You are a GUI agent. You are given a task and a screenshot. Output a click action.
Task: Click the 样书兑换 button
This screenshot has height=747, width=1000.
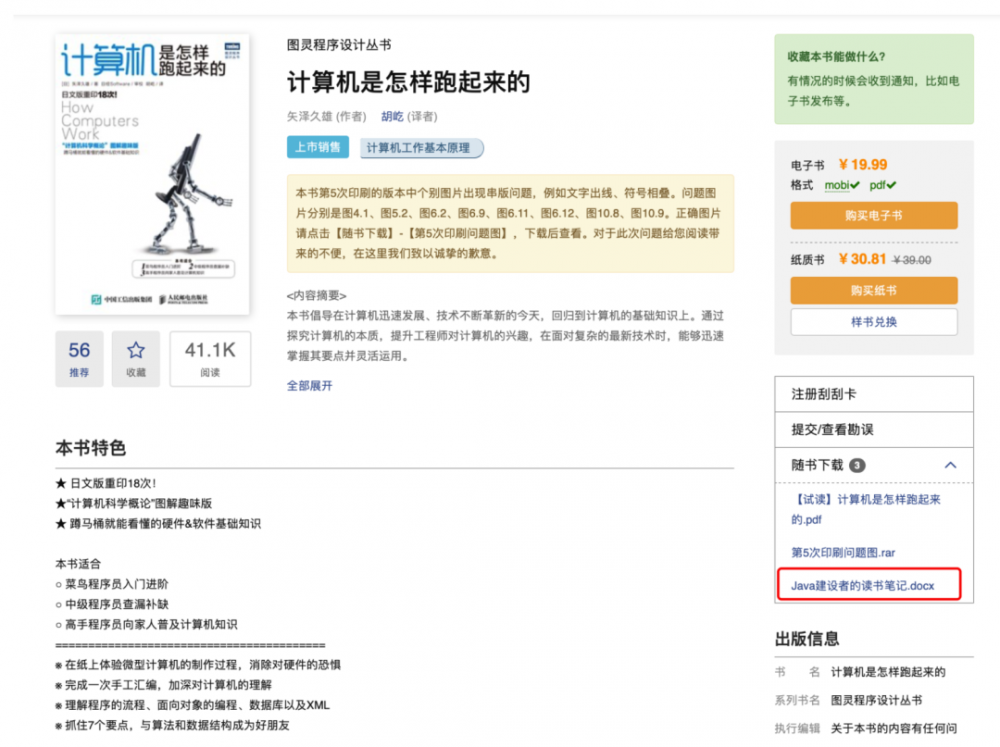[x=873, y=322]
